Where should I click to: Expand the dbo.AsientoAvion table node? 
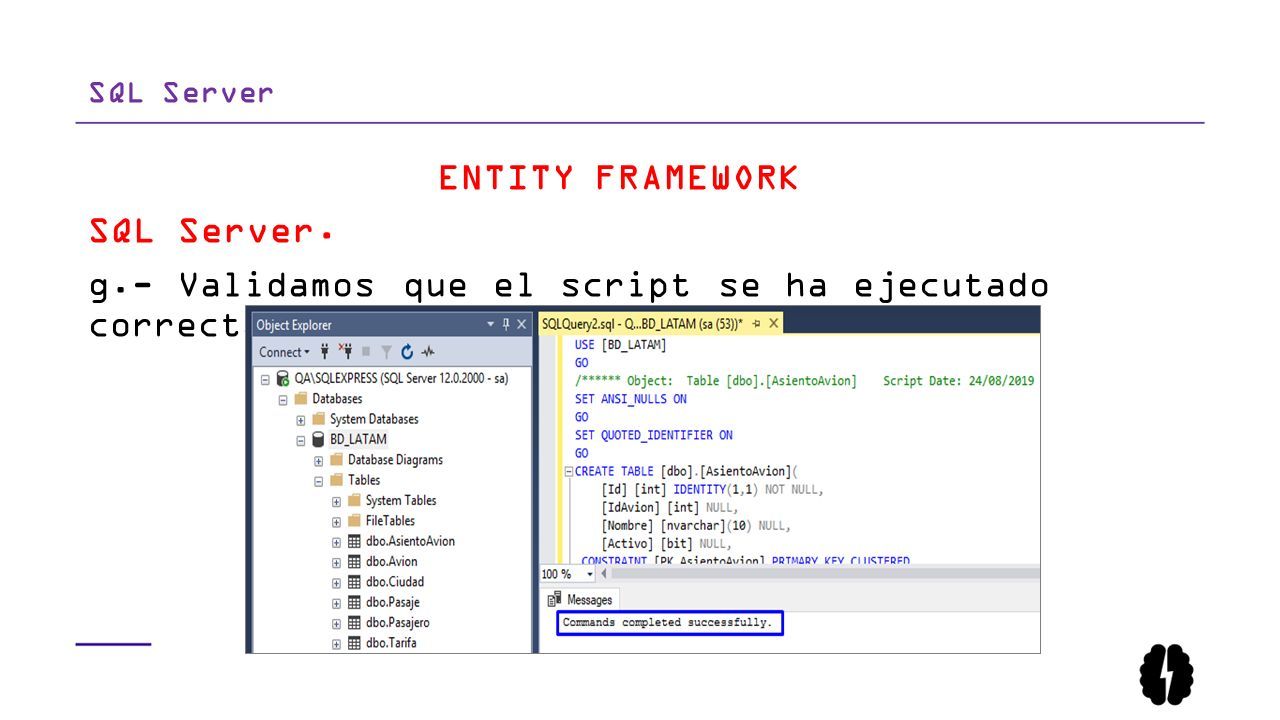coord(337,541)
